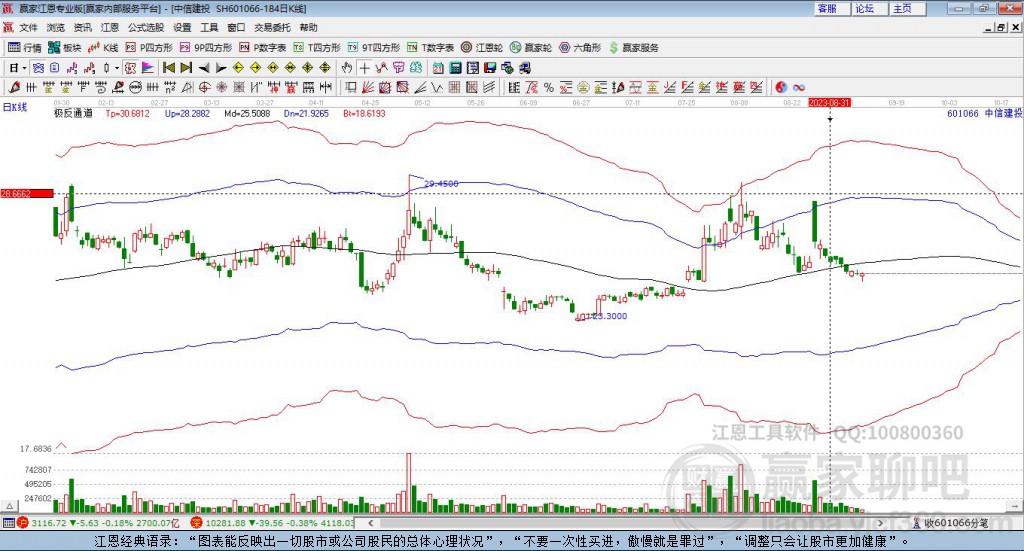Viewport: 1024px width, 551px height.
Task: Click the red crosshair target drawing icon
Action: [204, 87]
